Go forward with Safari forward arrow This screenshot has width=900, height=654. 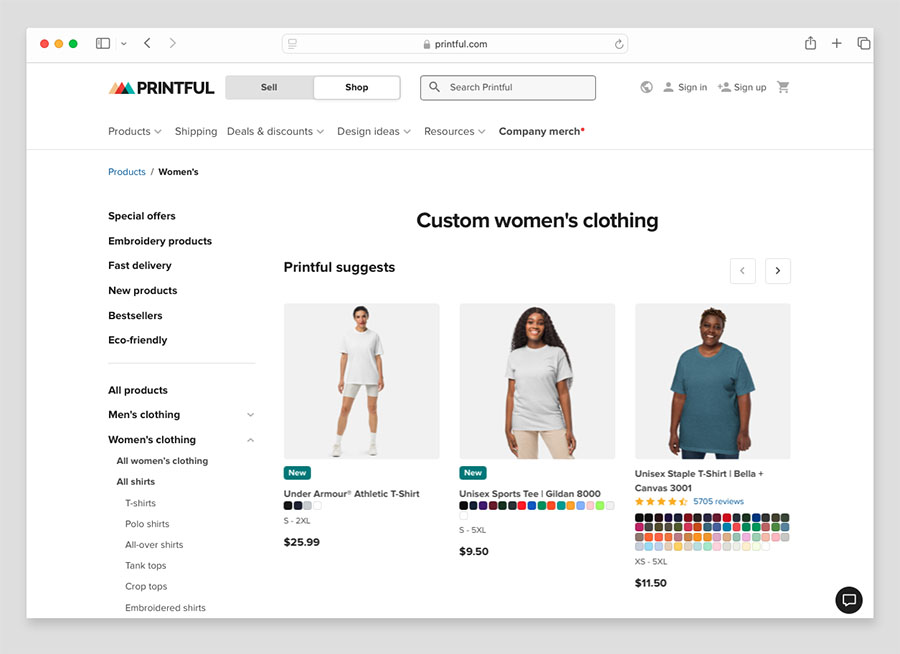click(x=172, y=43)
